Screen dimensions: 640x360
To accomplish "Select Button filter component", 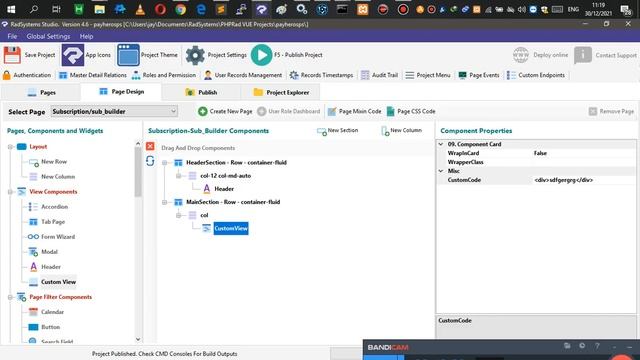I will coord(44,327).
